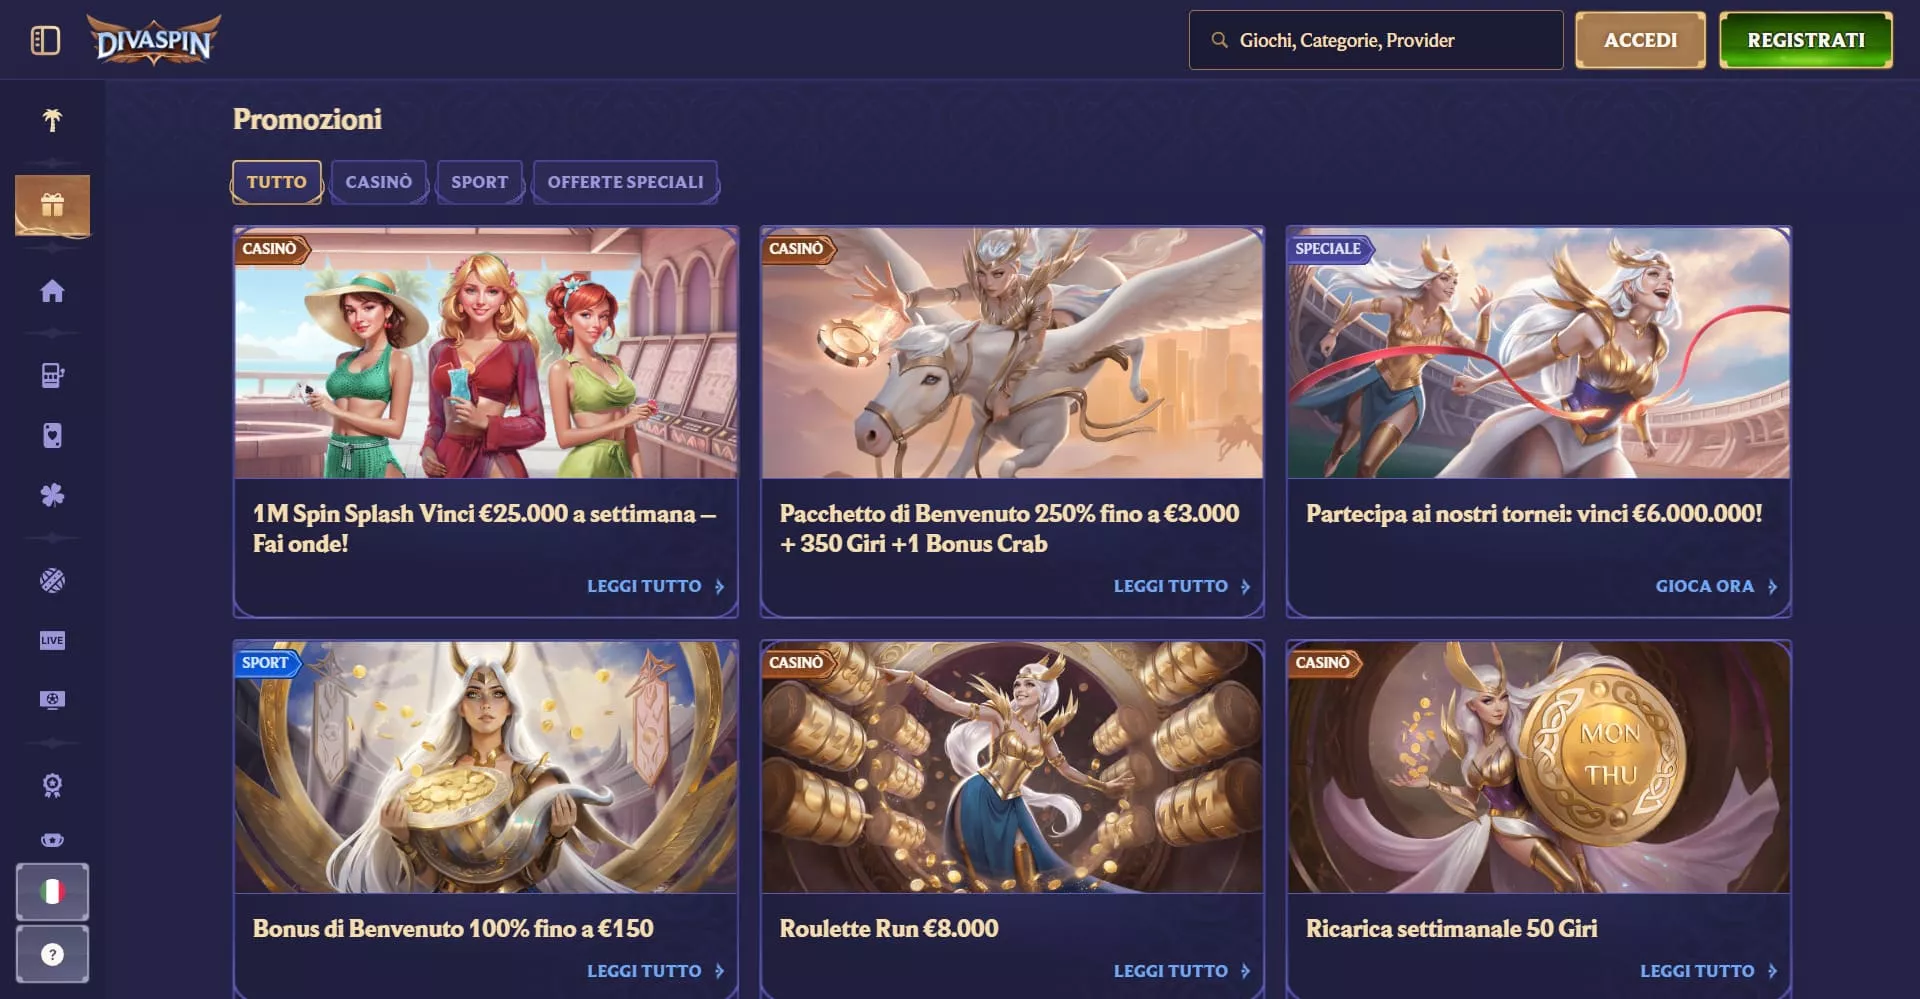Open the playing card games icon
The image size is (1920, 999).
click(x=52, y=435)
